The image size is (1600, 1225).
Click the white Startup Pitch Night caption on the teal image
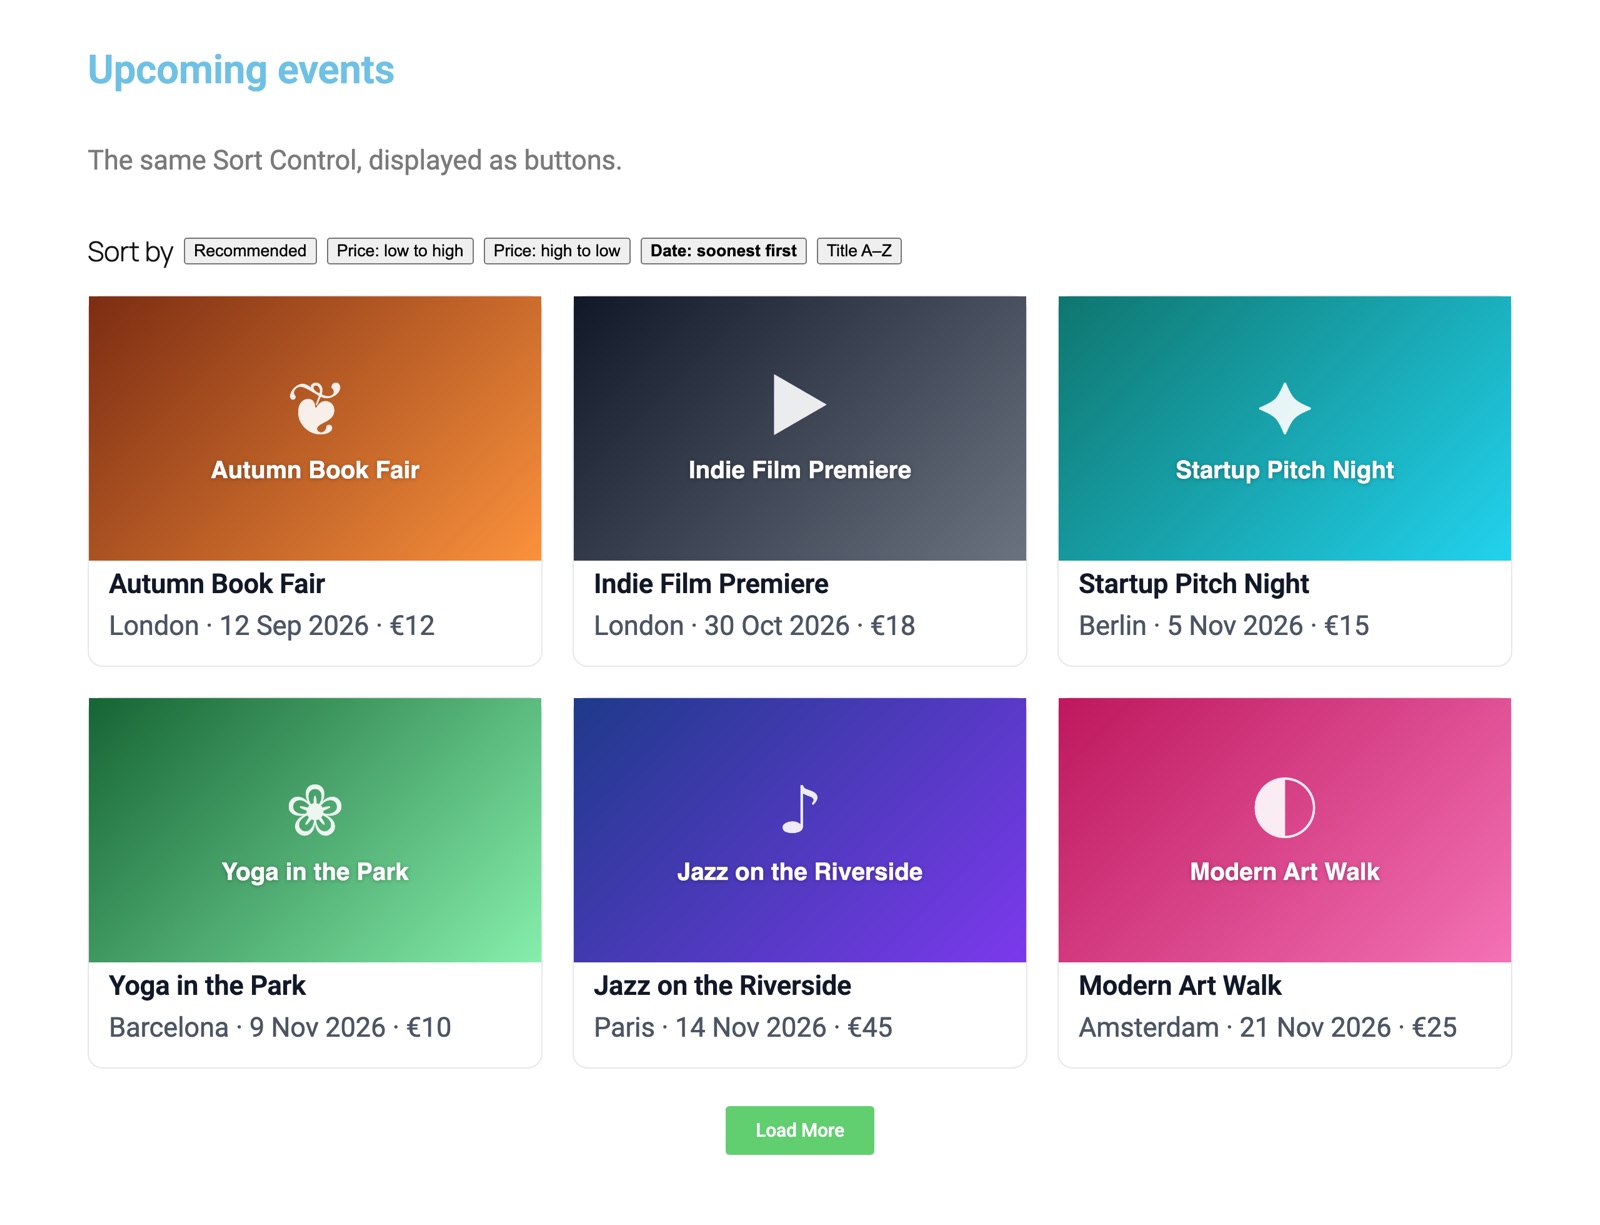(x=1285, y=470)
